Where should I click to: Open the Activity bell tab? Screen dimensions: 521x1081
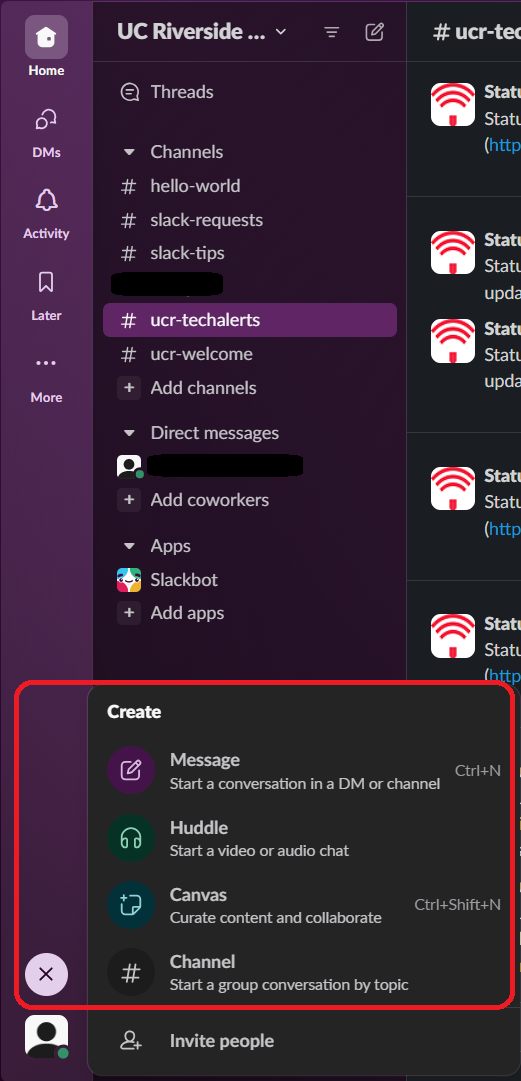46,214
